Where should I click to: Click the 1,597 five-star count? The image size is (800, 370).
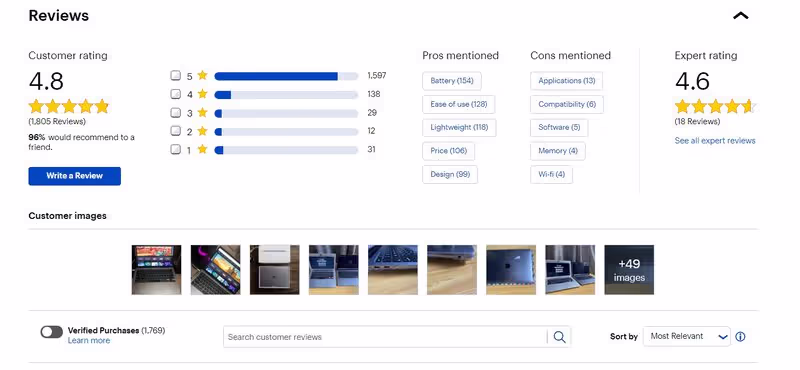377,76
